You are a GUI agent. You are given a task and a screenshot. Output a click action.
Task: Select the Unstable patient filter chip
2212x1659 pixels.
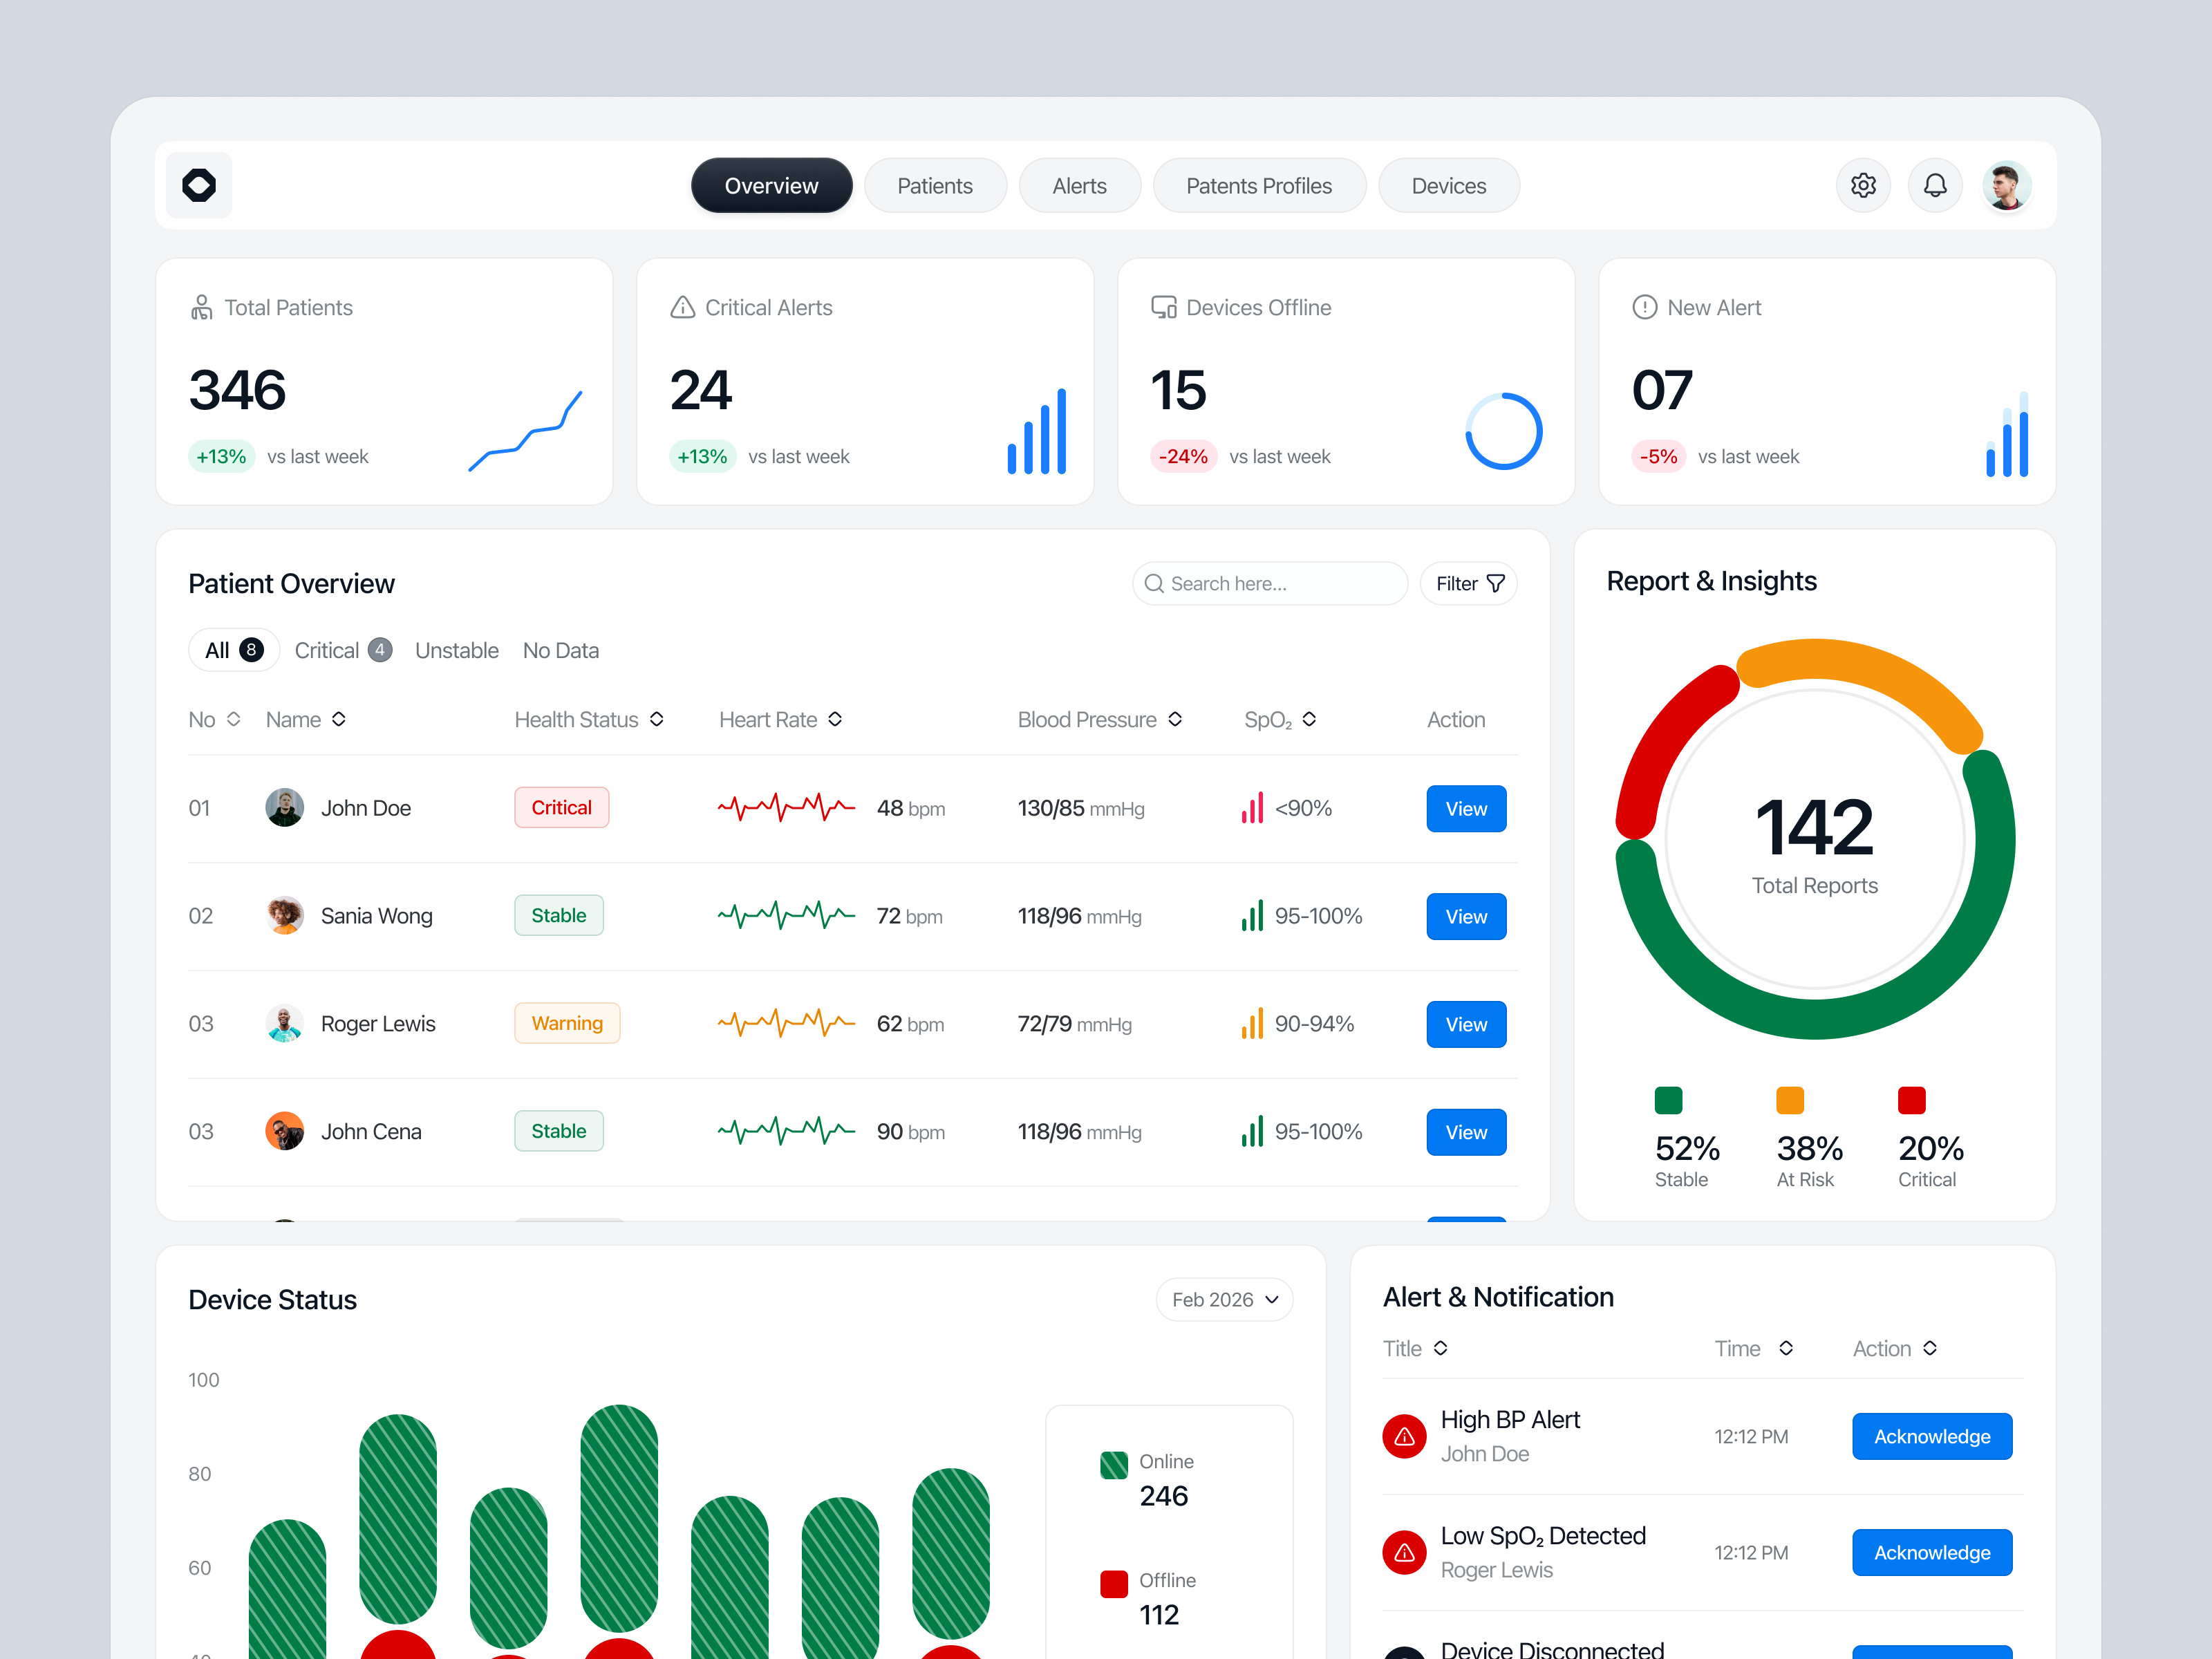tap(456, 649)
